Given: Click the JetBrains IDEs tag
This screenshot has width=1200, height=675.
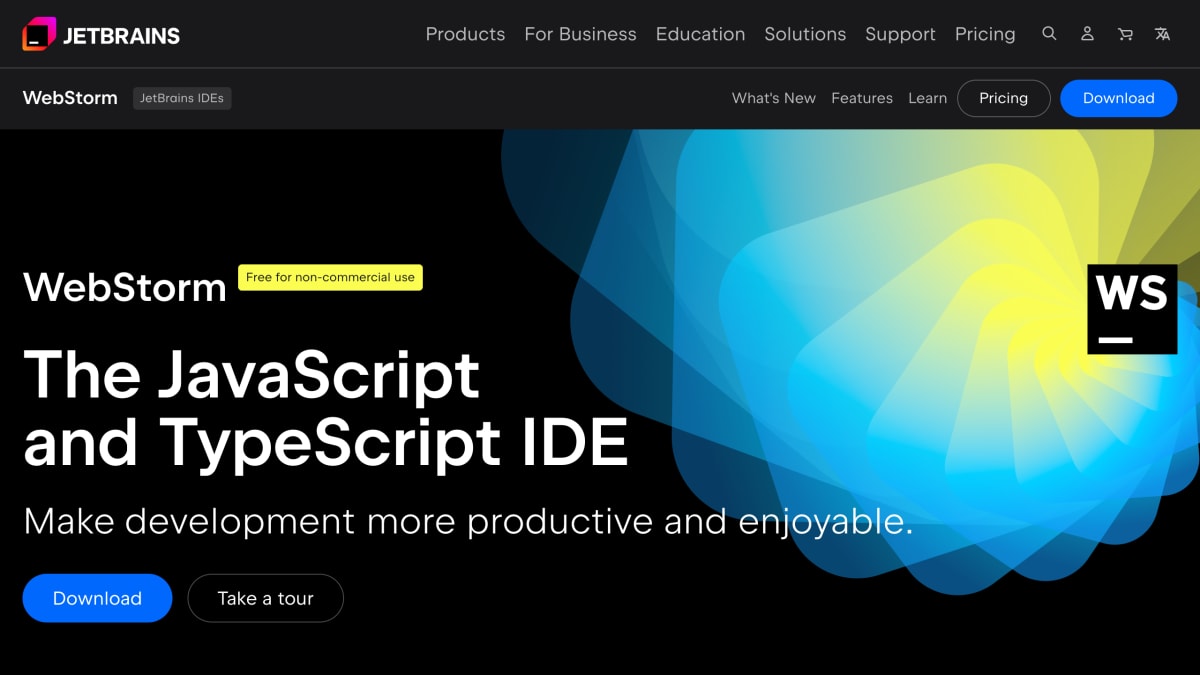Looking at the screenshot, I should [x=182, y=98].
